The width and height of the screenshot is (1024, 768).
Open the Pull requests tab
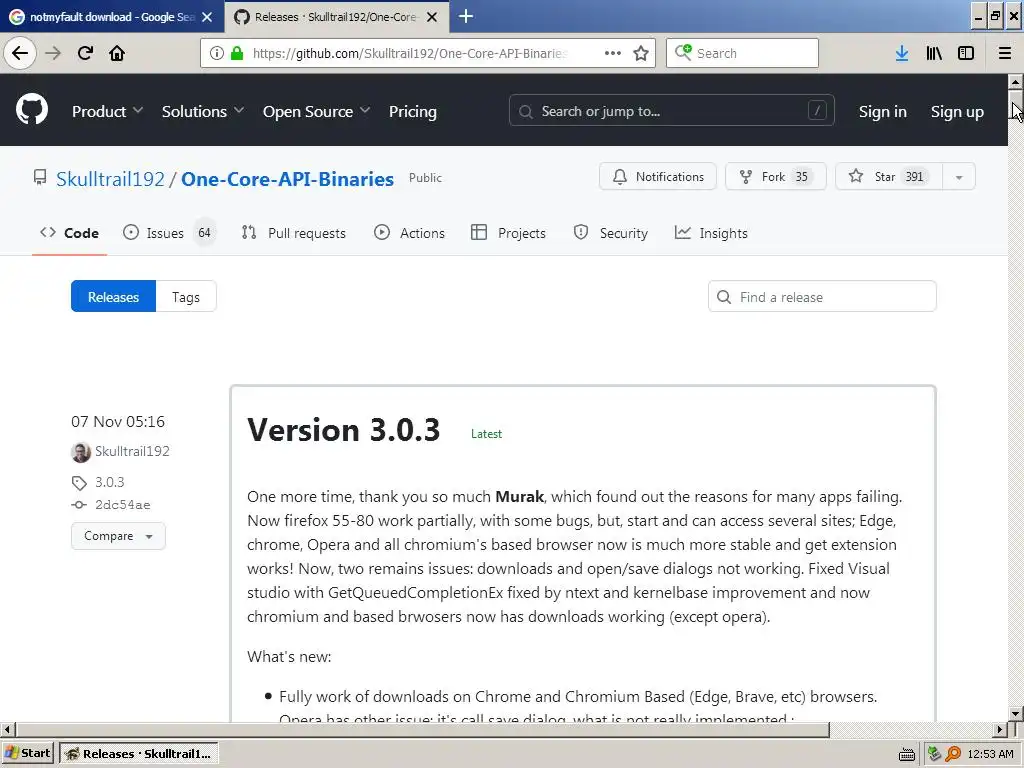coord(294,233)
